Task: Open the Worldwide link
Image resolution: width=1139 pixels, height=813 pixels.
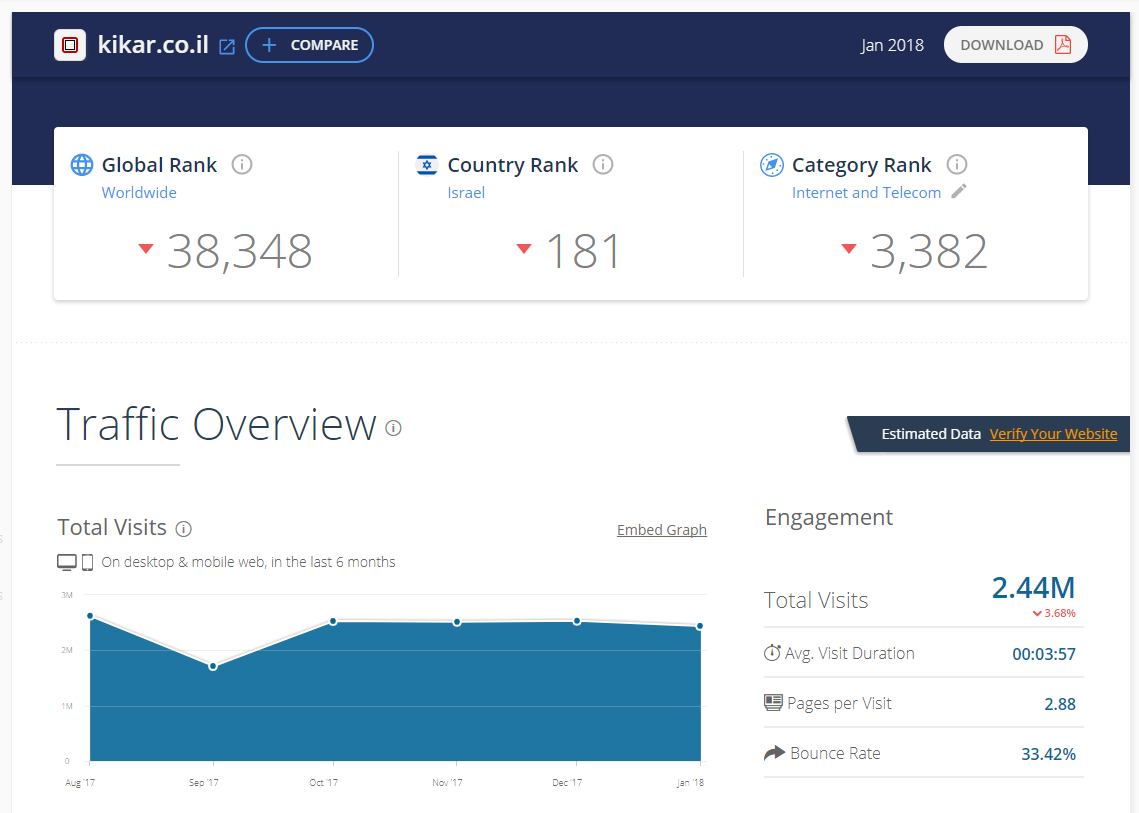Action: point(139,193)
